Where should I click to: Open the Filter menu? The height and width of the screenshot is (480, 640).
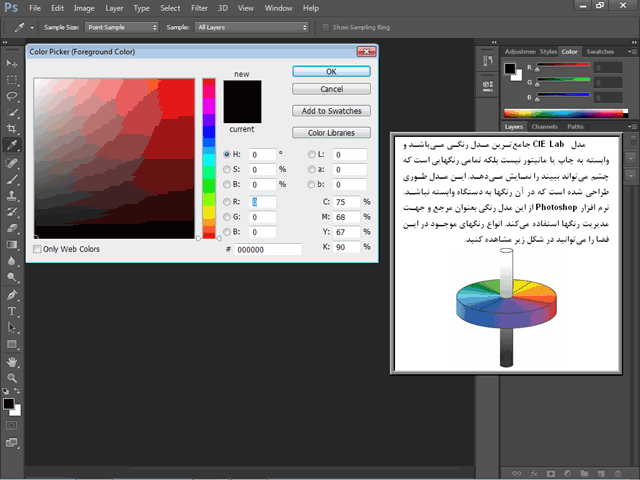pos(198,8)
